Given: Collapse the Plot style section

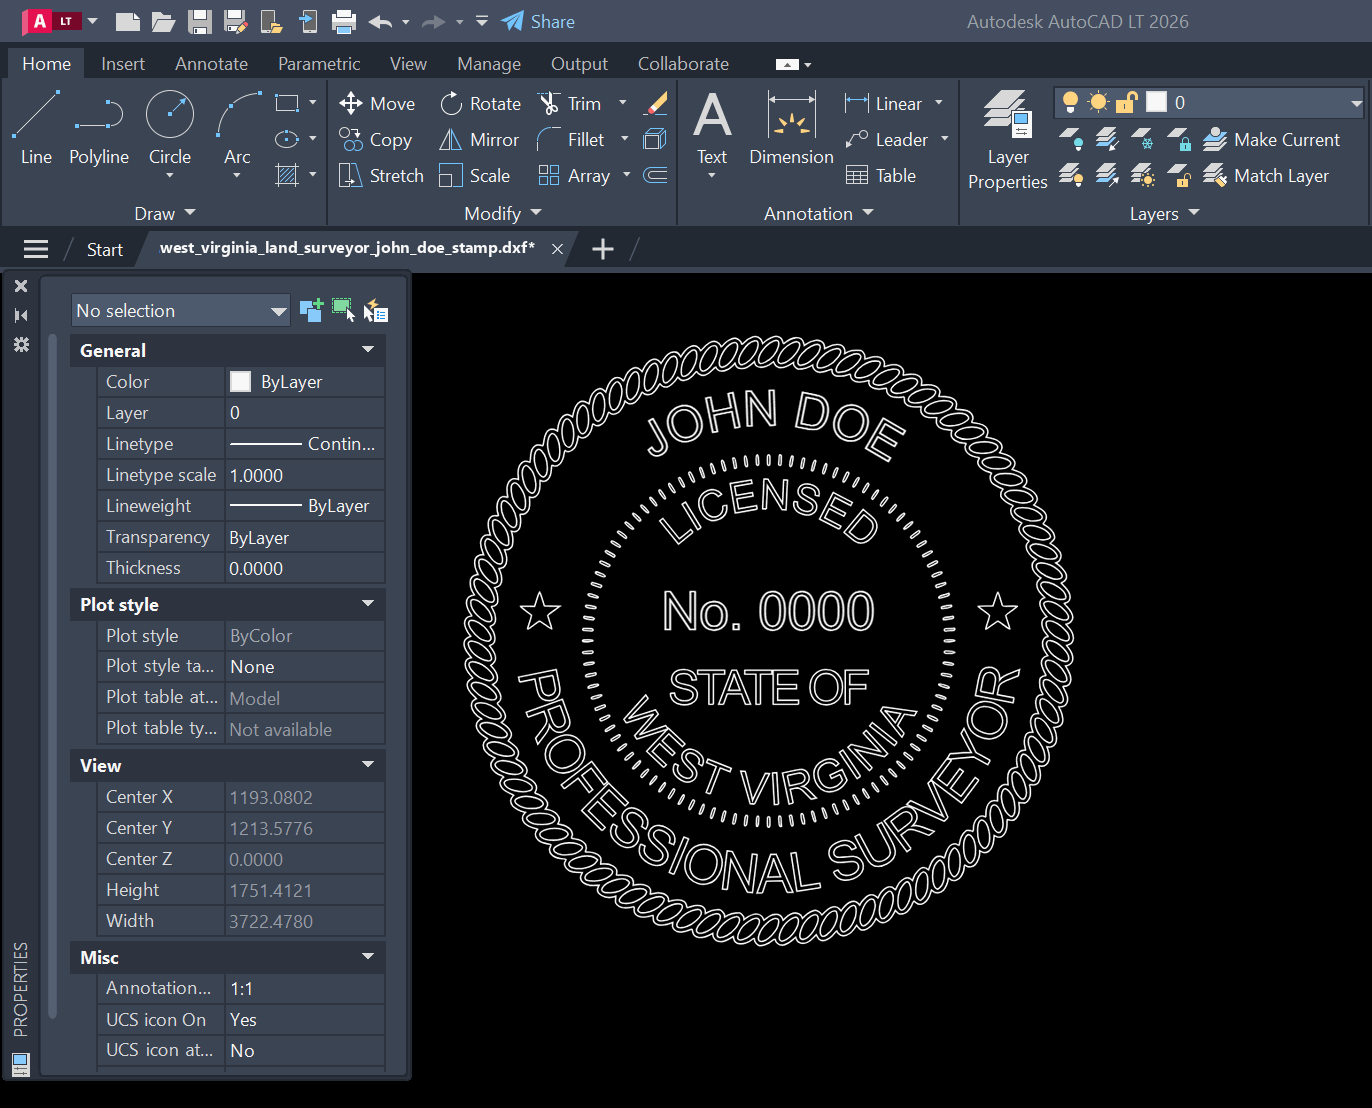Looking at the screenshot, I should click(x=368, y=603).
